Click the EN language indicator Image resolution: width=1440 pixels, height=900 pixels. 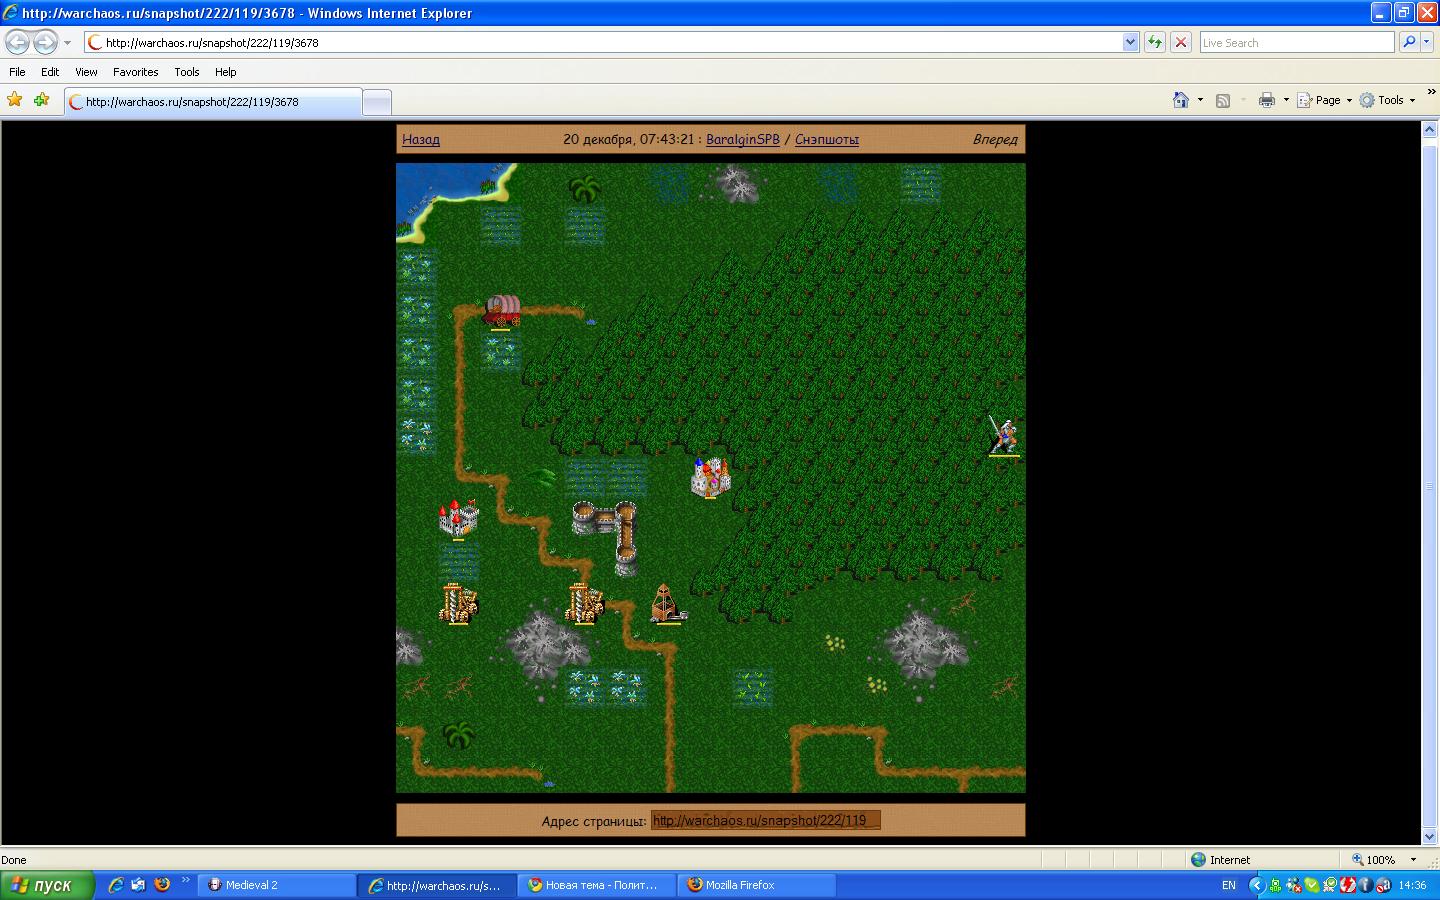(x=1229, y=885)
